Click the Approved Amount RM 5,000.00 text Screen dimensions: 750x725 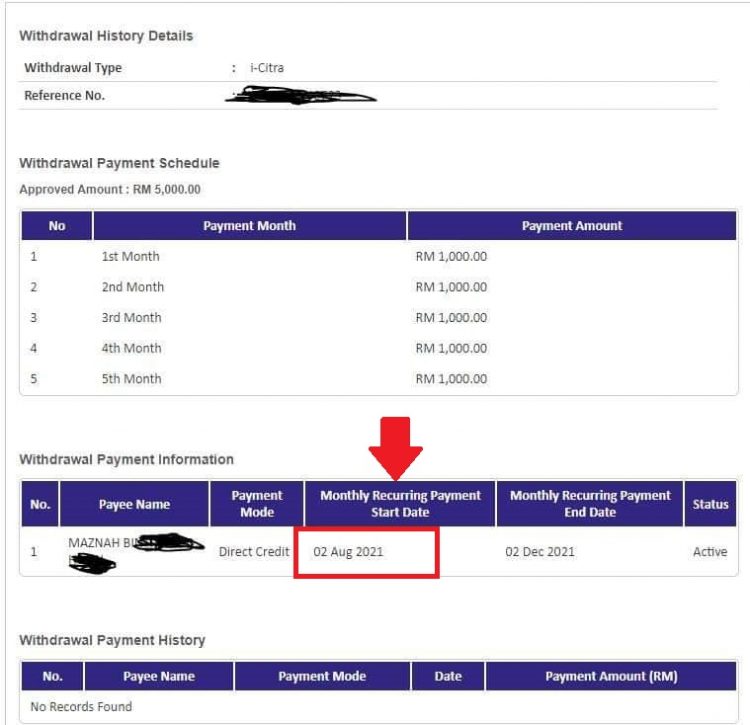110,189
